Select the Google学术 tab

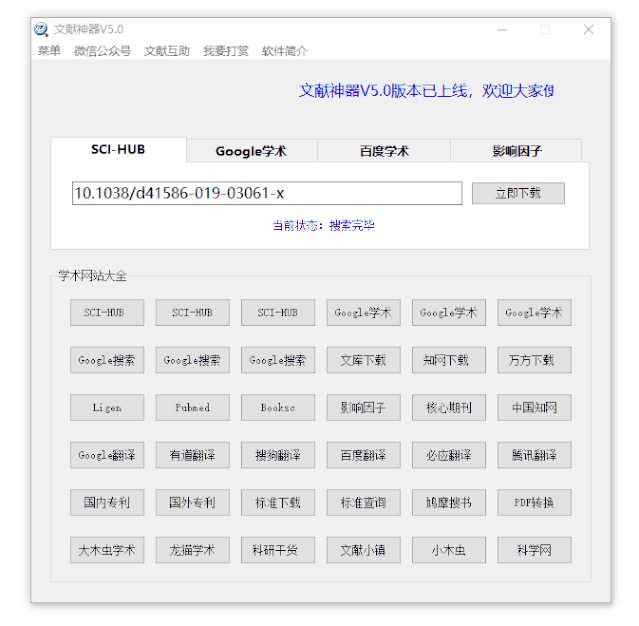click(251, 151)
